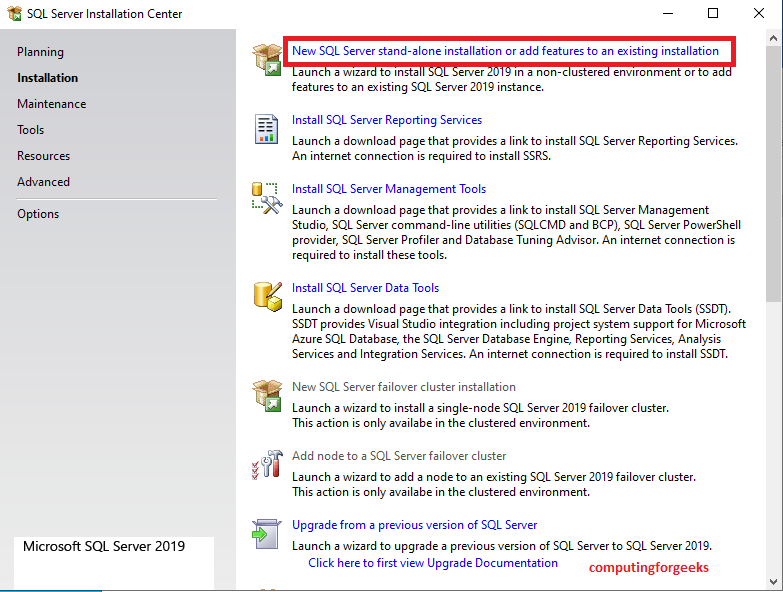Open the Upgrade Documentation link
The image size is (783, 592).
click(432, 563)
